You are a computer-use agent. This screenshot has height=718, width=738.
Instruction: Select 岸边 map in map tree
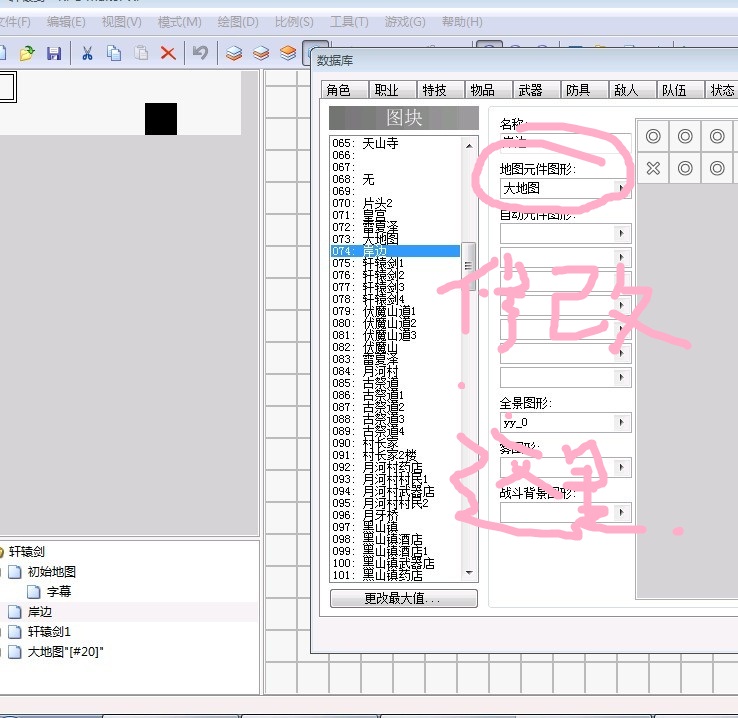point(40,612)
